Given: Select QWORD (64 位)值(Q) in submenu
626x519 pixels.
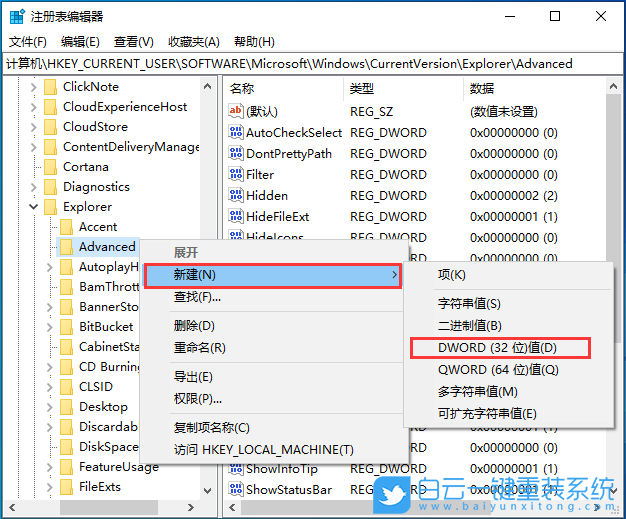Looking at the screenshot, I should (509, 370).
